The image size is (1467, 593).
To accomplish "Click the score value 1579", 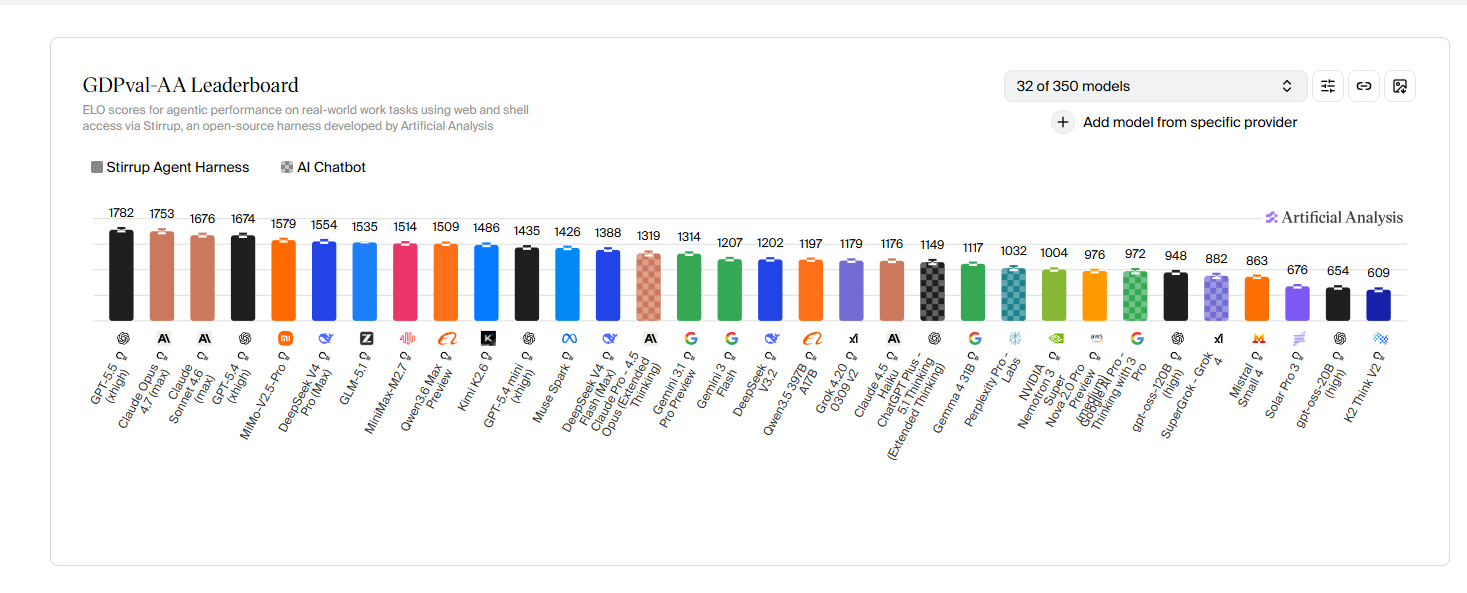I will [284, 223].
